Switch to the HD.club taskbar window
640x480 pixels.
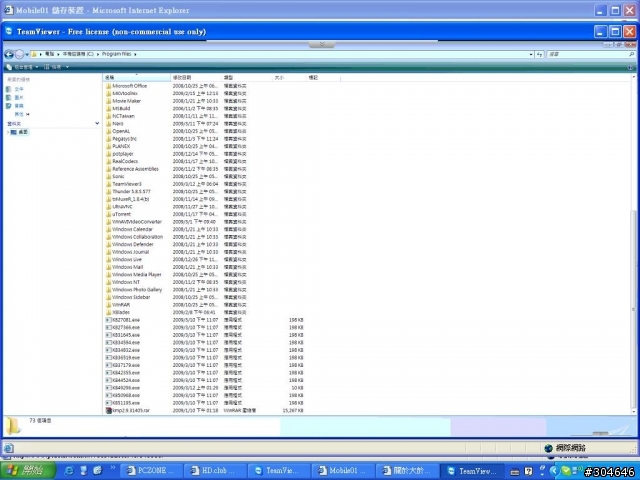pos(214,471)
